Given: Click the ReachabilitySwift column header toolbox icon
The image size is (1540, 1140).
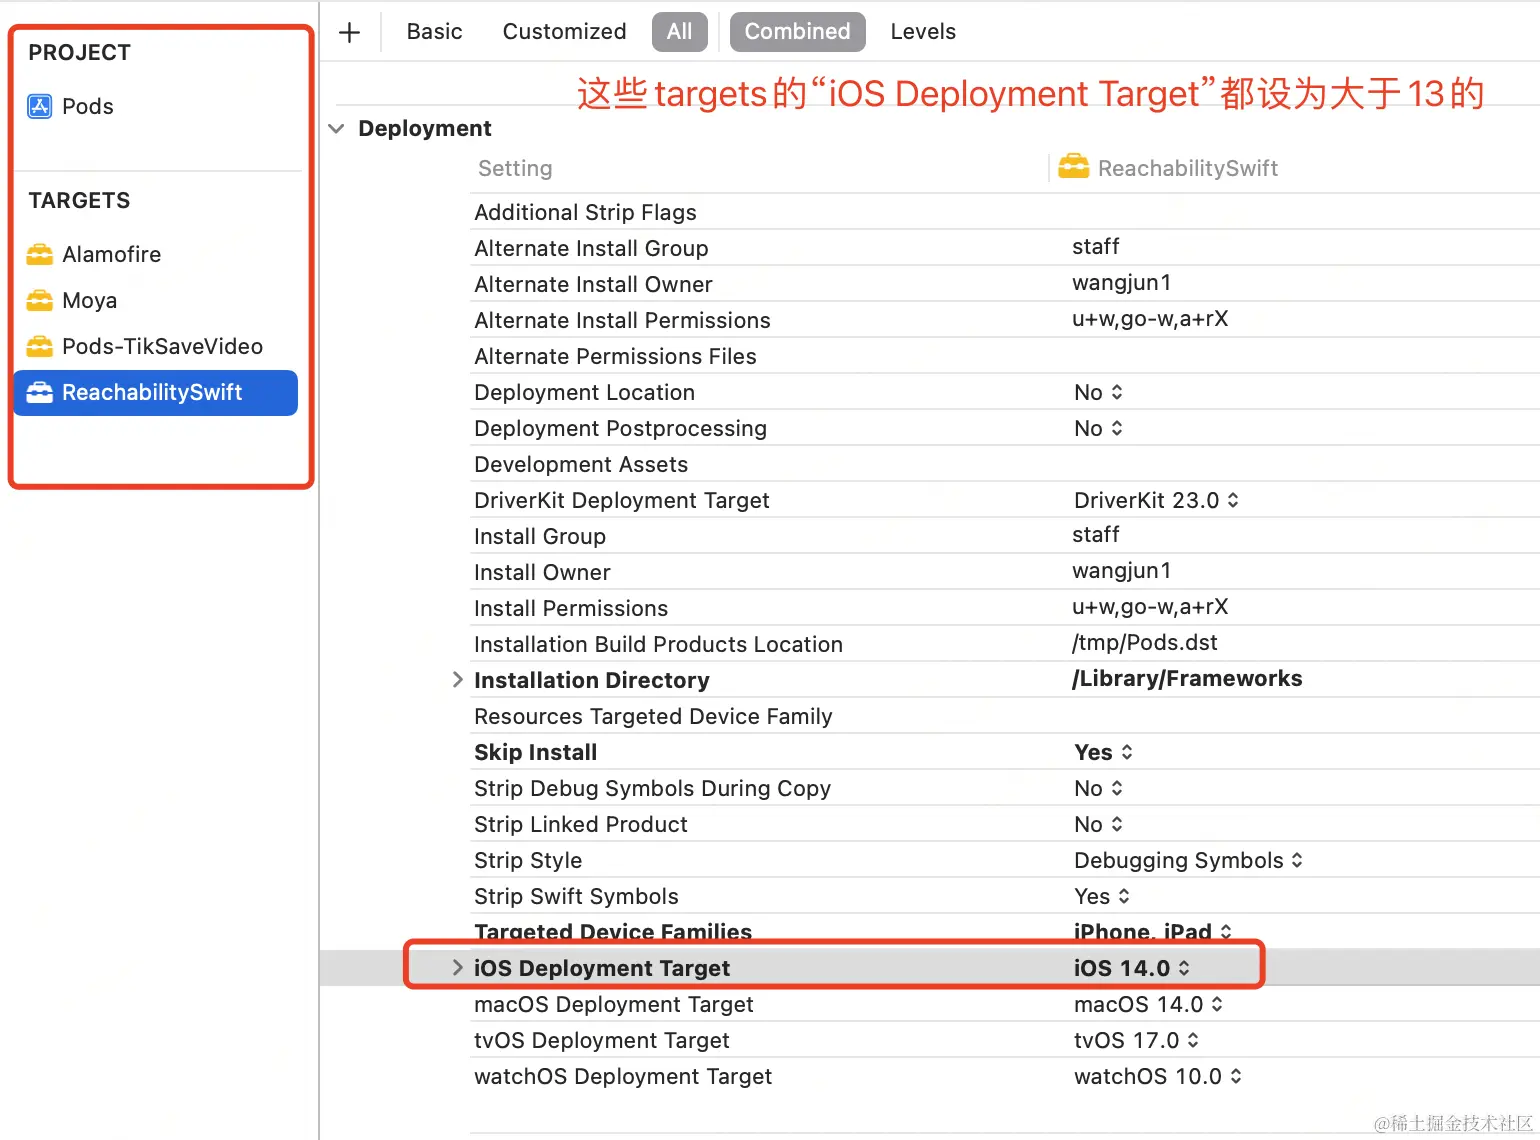Looking at the screenshot, I should (x=1073, y=167).
